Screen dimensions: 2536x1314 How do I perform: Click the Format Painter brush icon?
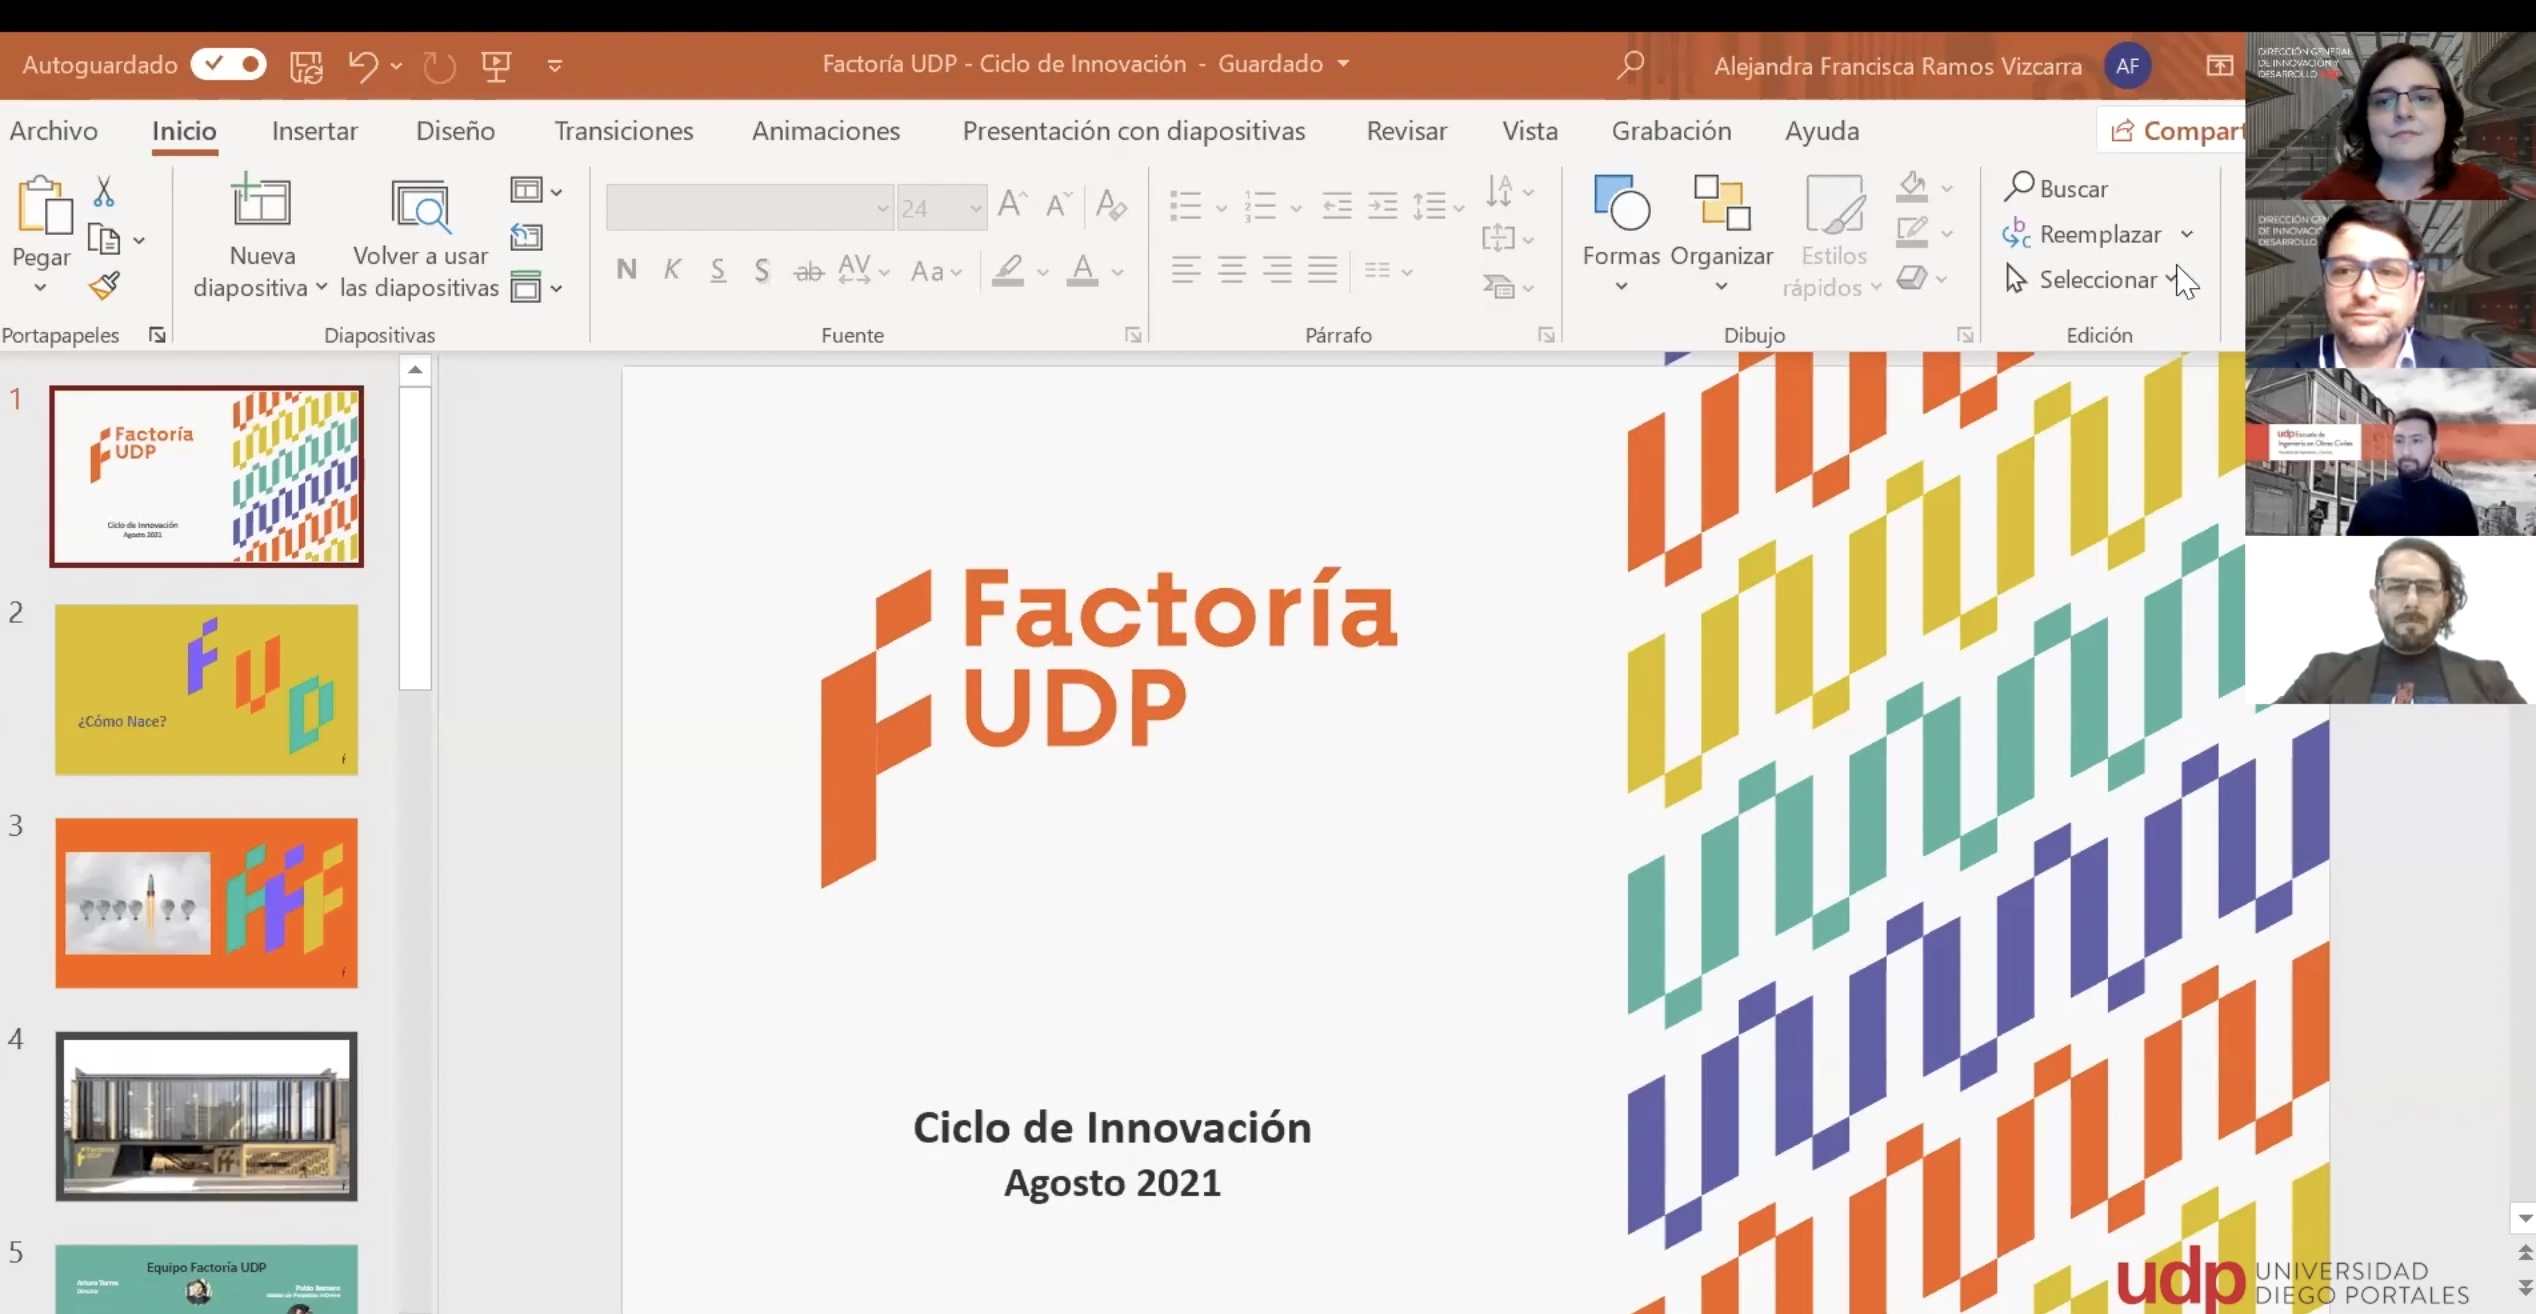[104, 287]
